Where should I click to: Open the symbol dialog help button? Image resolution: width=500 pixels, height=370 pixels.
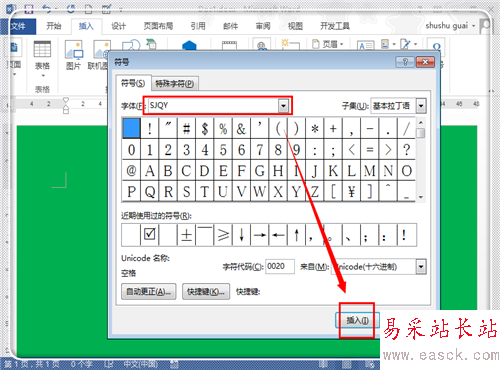pyautogui.click(x=405, y=62)
